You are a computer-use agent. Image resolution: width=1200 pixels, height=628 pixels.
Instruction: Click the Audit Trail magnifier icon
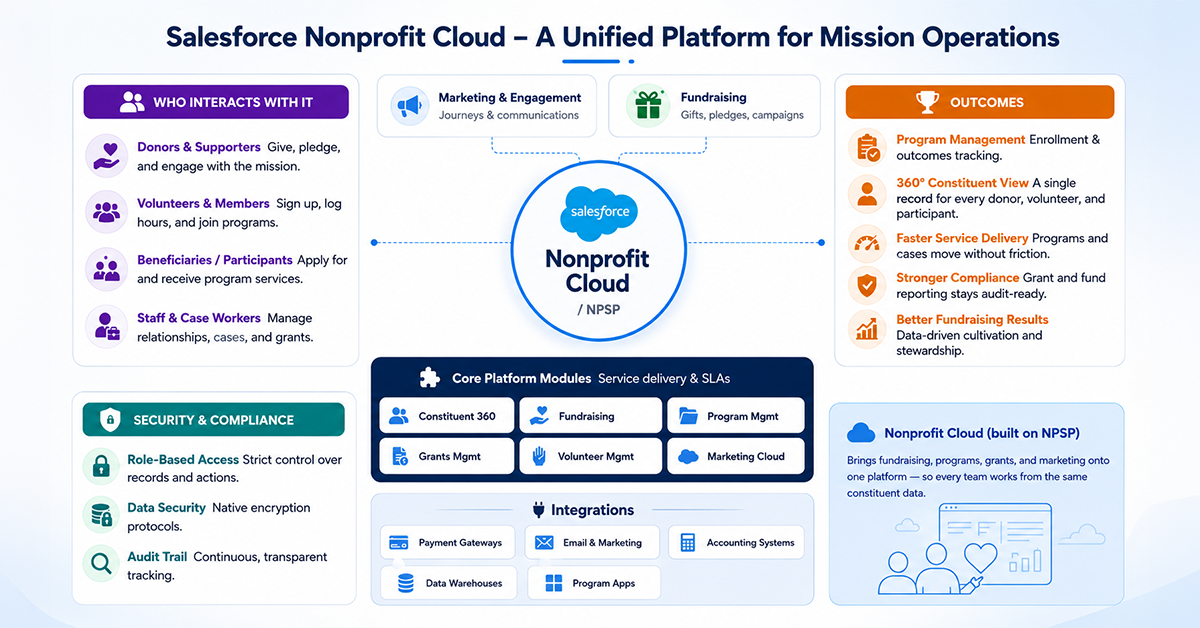[101, 565]
